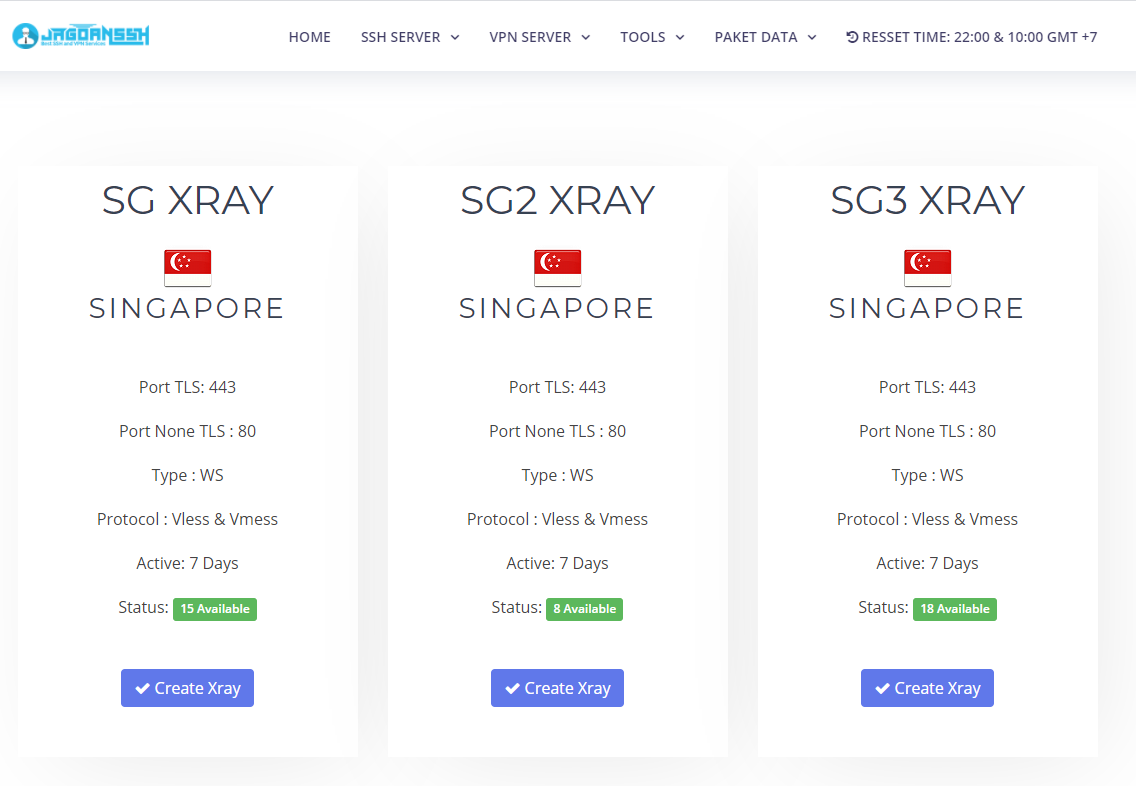Image resolution: width=1136 pixels, height=786 pixels.
Task: Expand the VPN SERVER dropdown menu
Action: click(540, 37)
